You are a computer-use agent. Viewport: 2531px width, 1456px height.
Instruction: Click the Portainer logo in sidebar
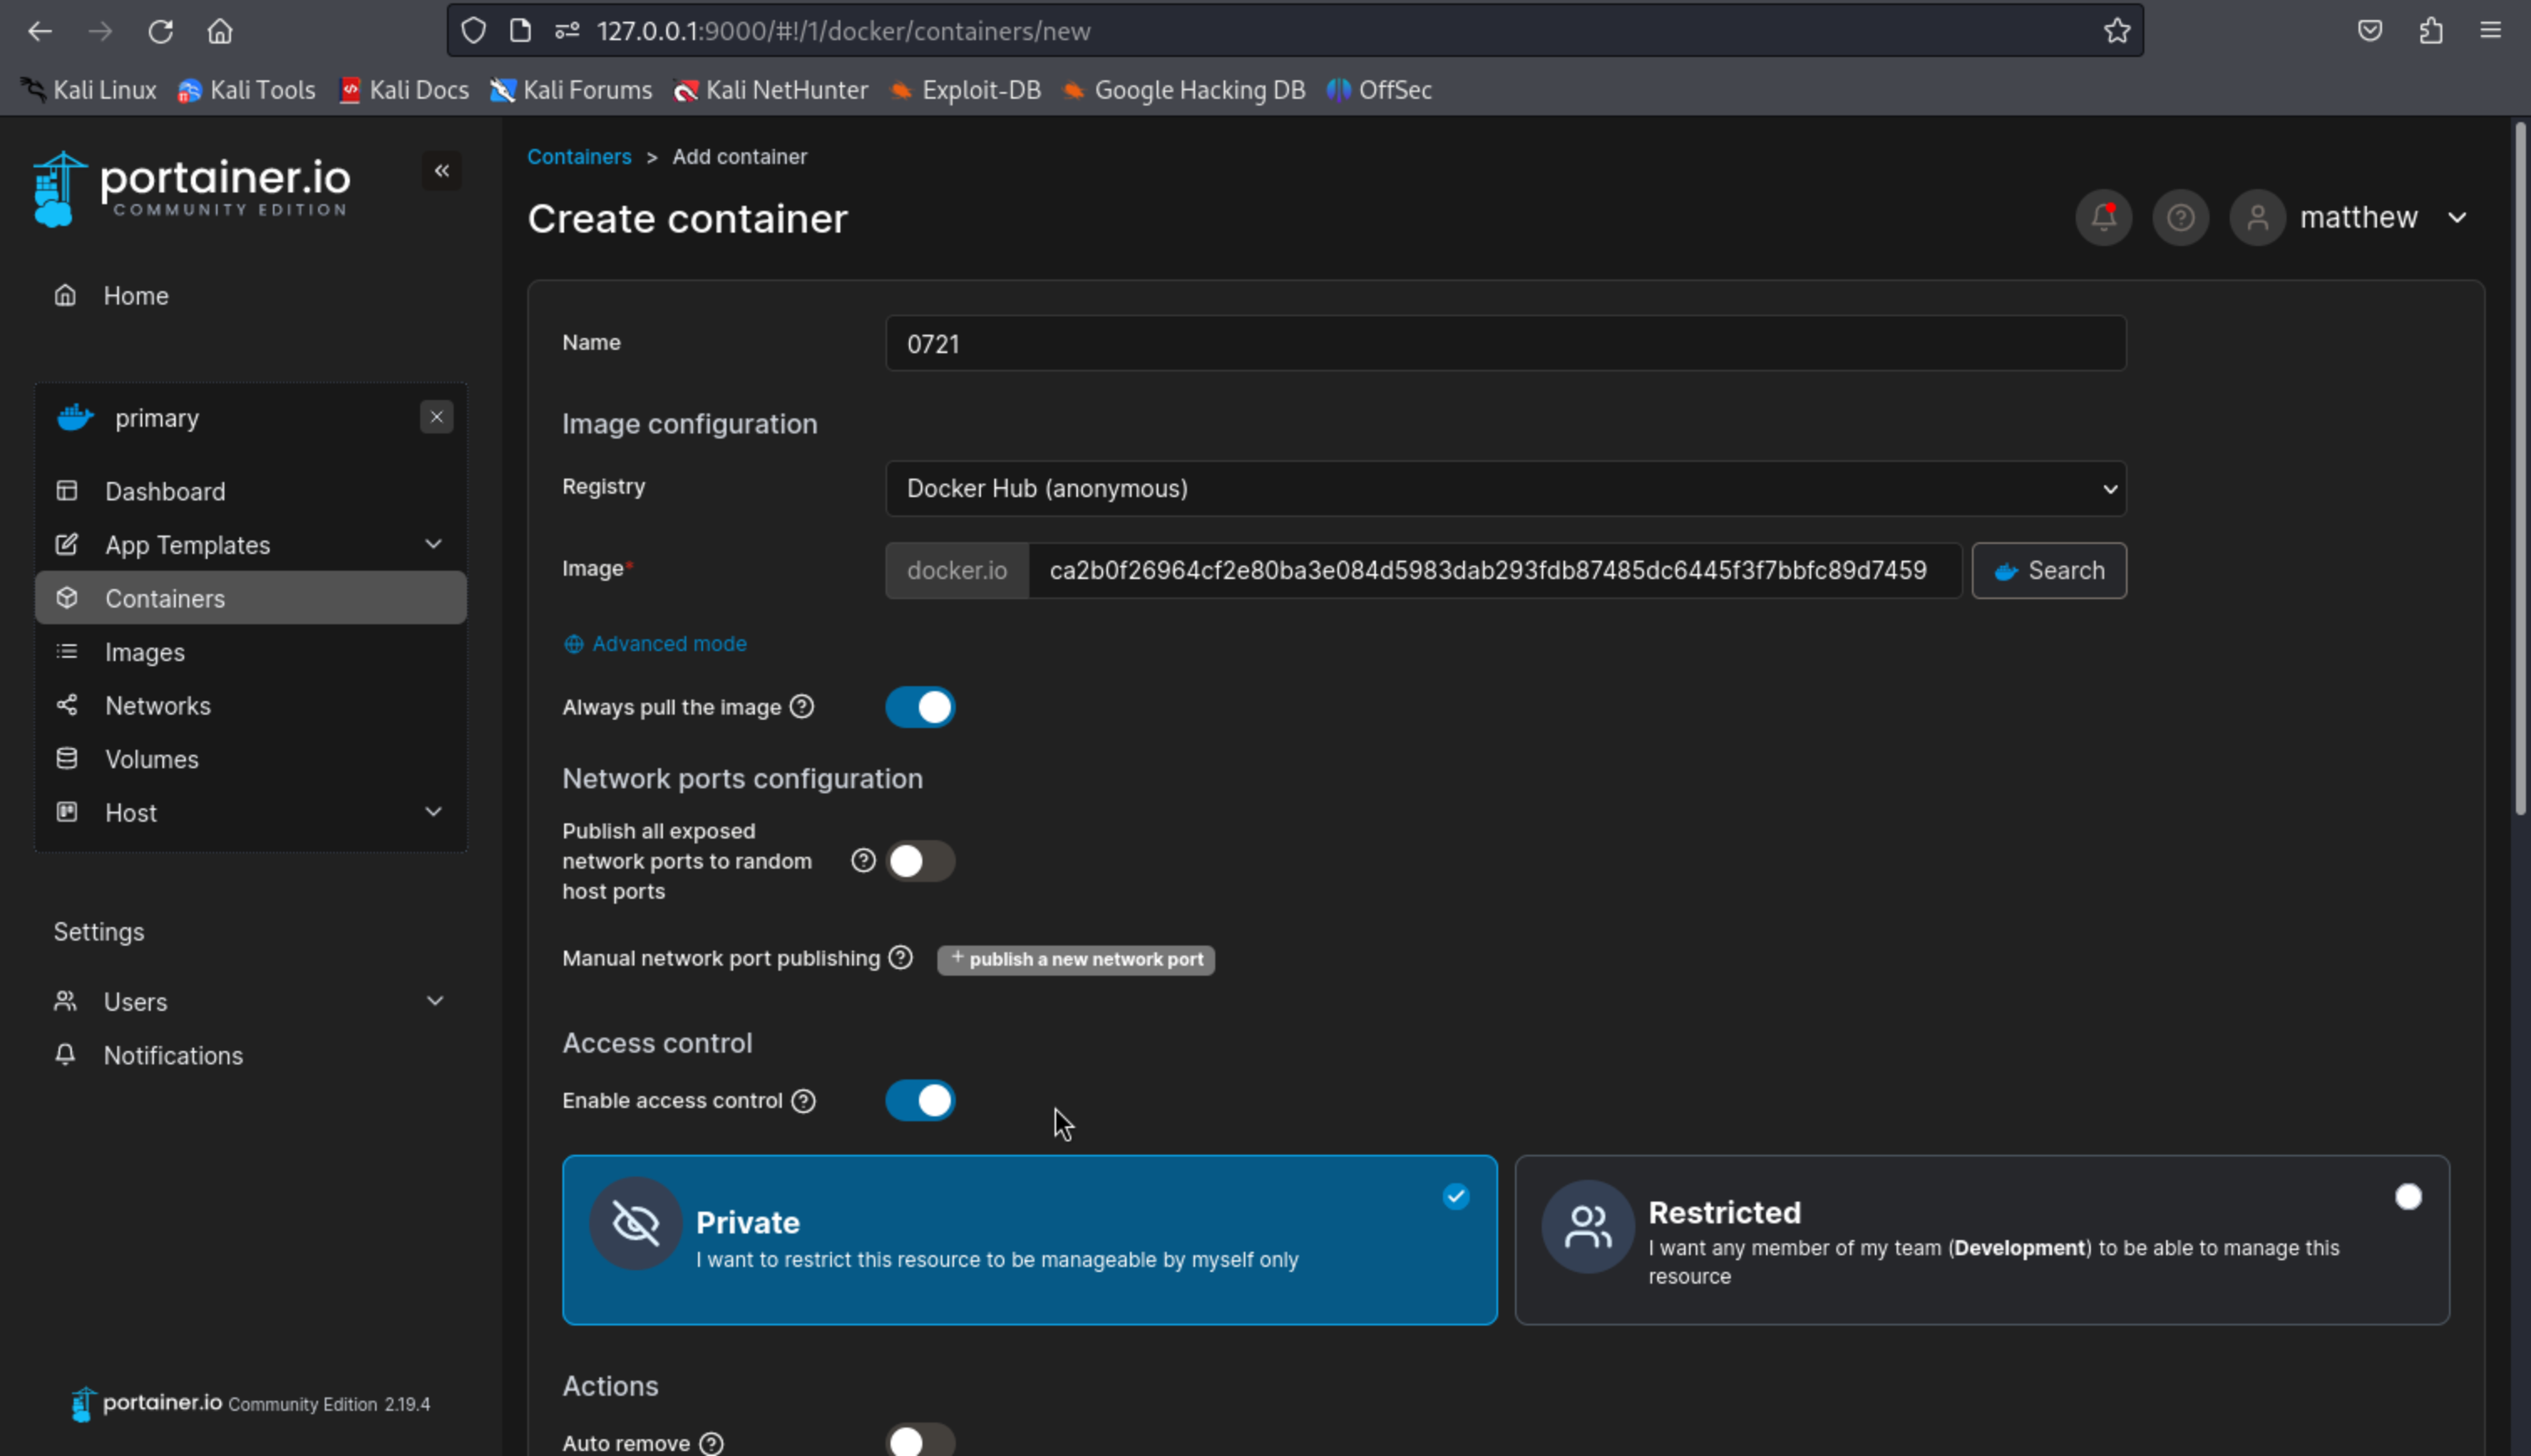tap(191, 187)
